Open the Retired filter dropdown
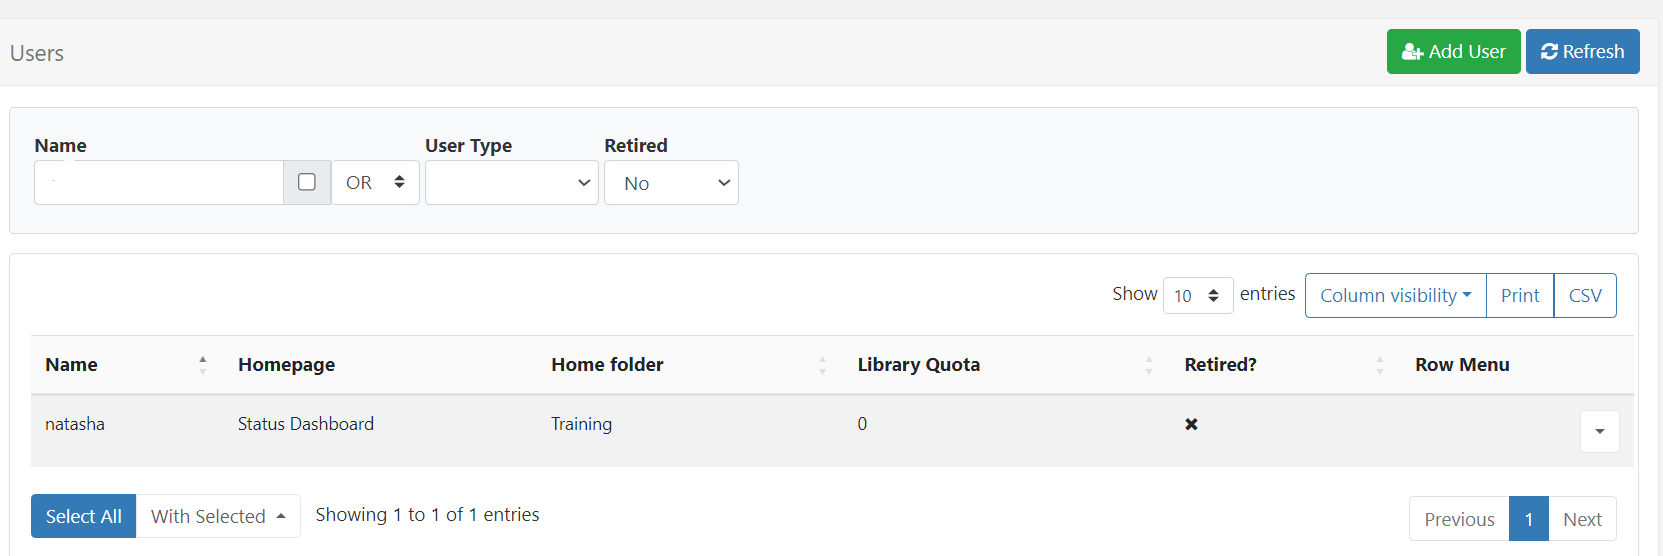 [x=671, y=183]
